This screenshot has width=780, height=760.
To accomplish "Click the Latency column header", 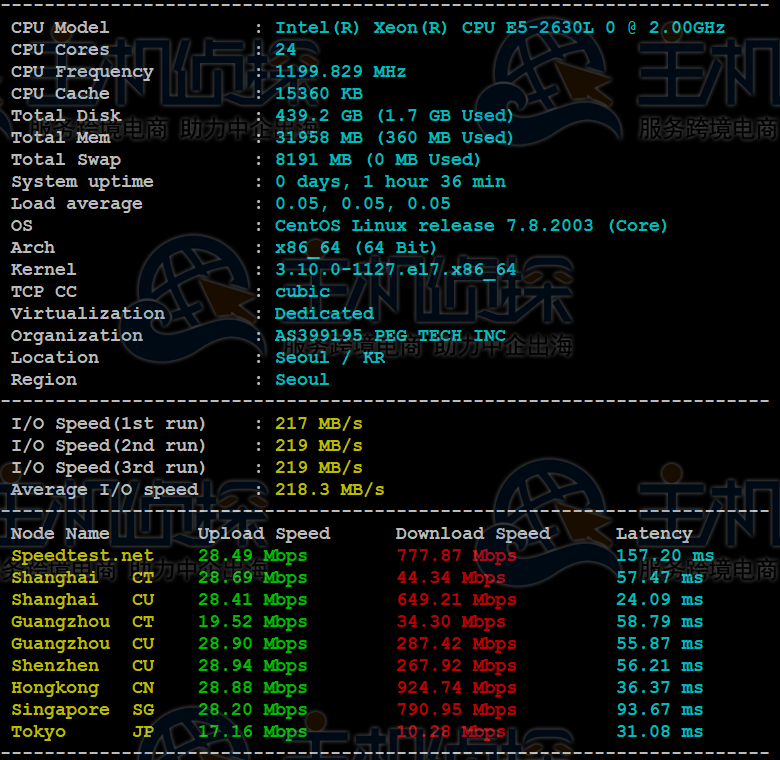I will (653, 534).
